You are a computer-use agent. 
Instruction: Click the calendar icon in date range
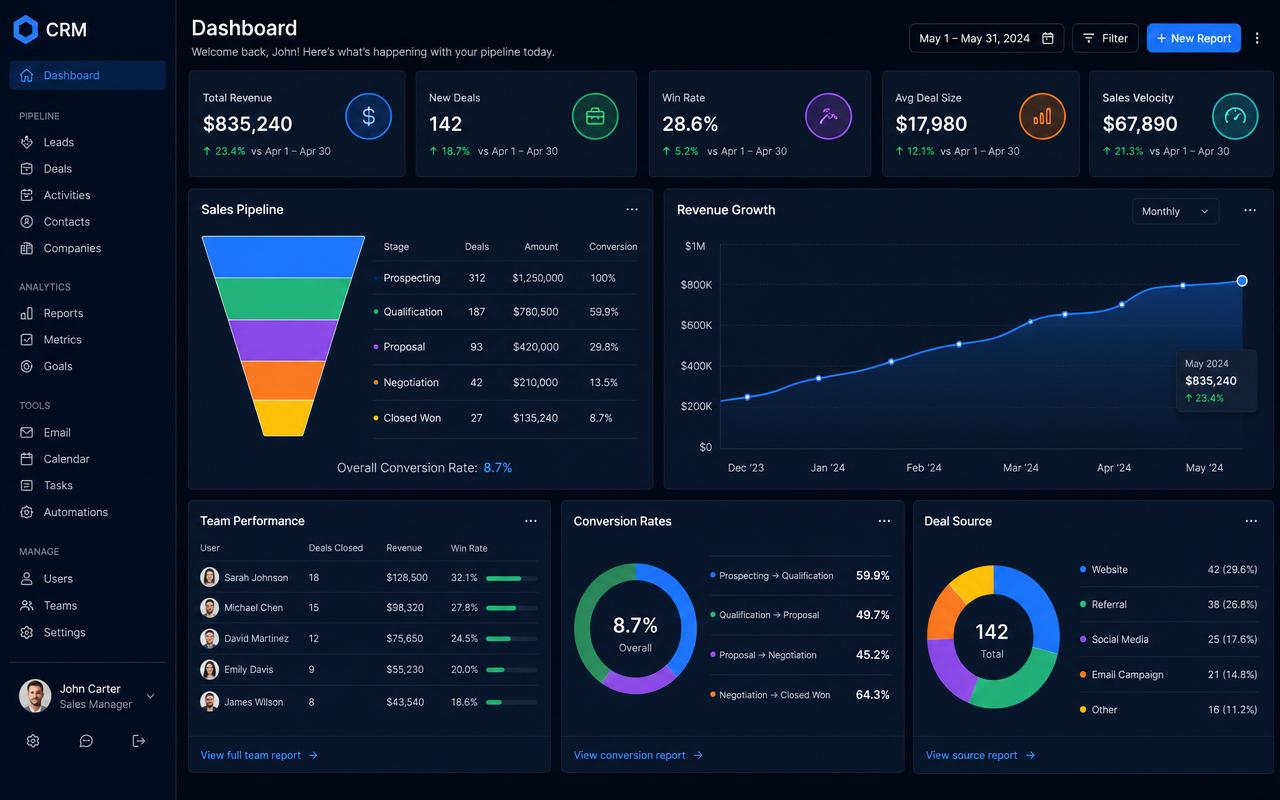tap(1048, 38)
